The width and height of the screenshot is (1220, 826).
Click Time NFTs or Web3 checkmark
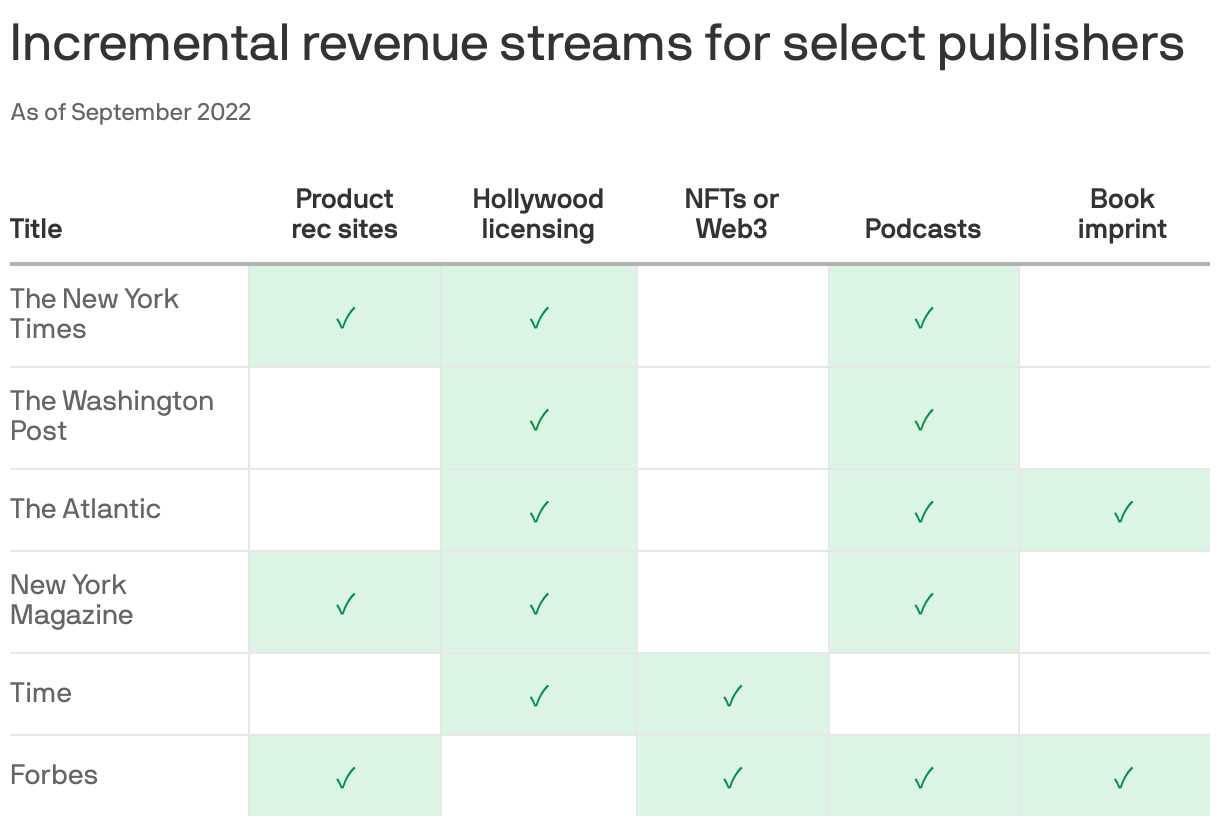732,696
